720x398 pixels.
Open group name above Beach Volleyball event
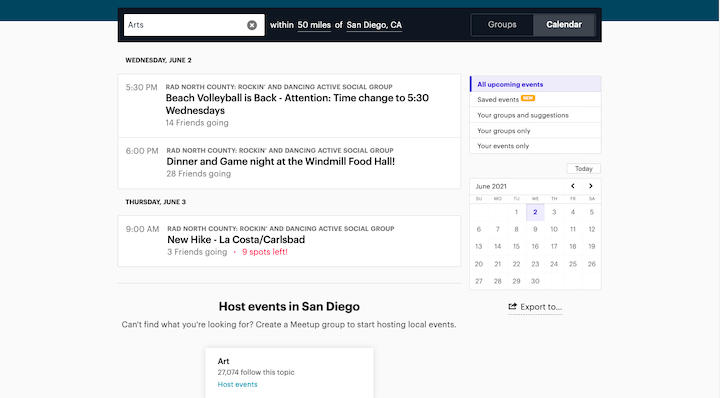pyautogui.click(x=279, y=87)
